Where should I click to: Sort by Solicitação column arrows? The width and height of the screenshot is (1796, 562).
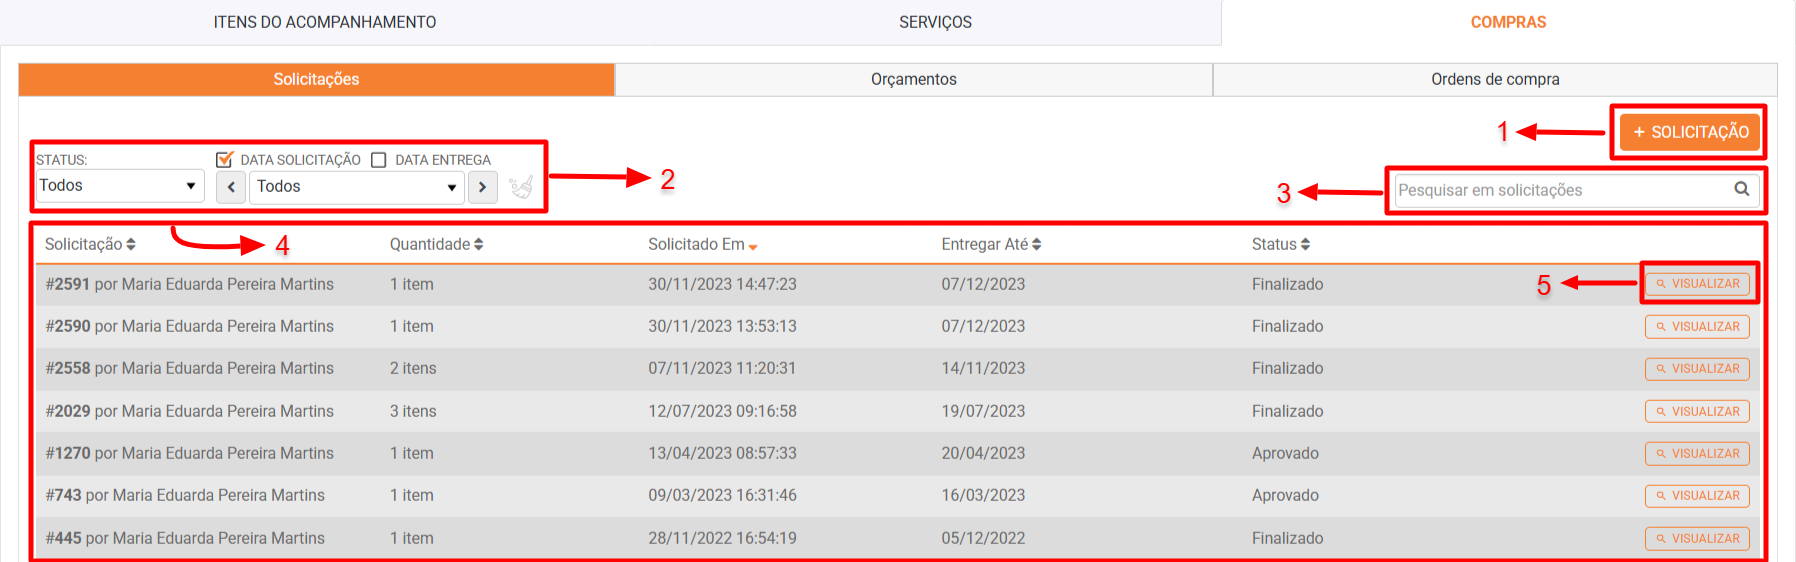tap(131, 245)
